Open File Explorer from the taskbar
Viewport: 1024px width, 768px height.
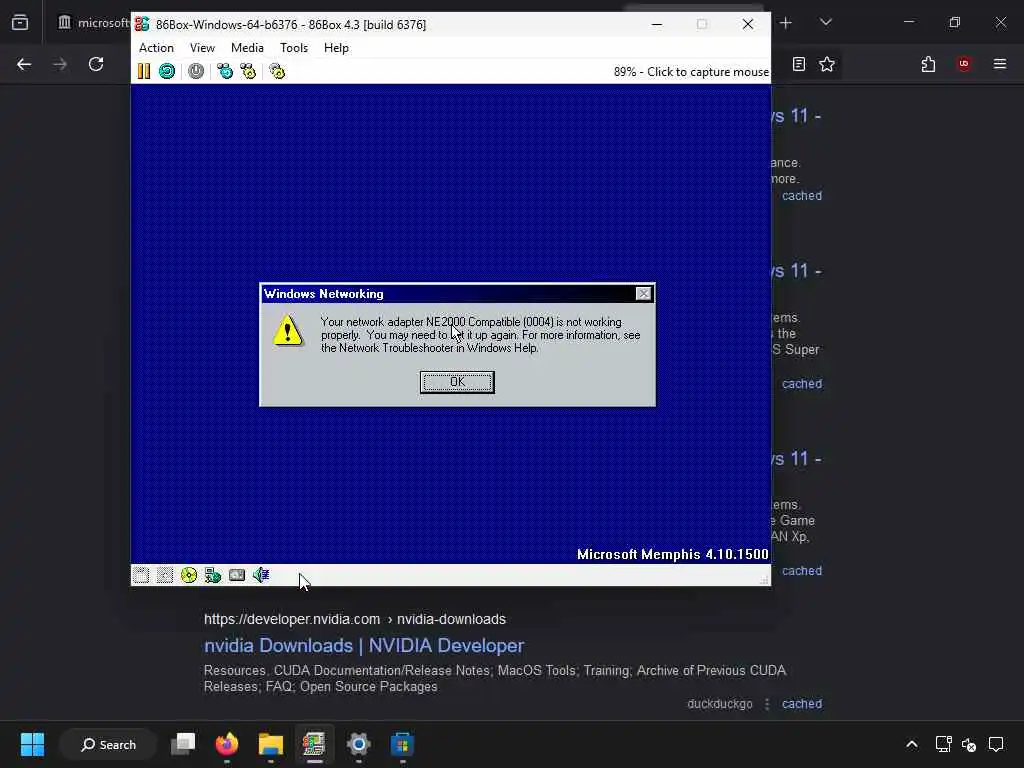click(270, 744)
